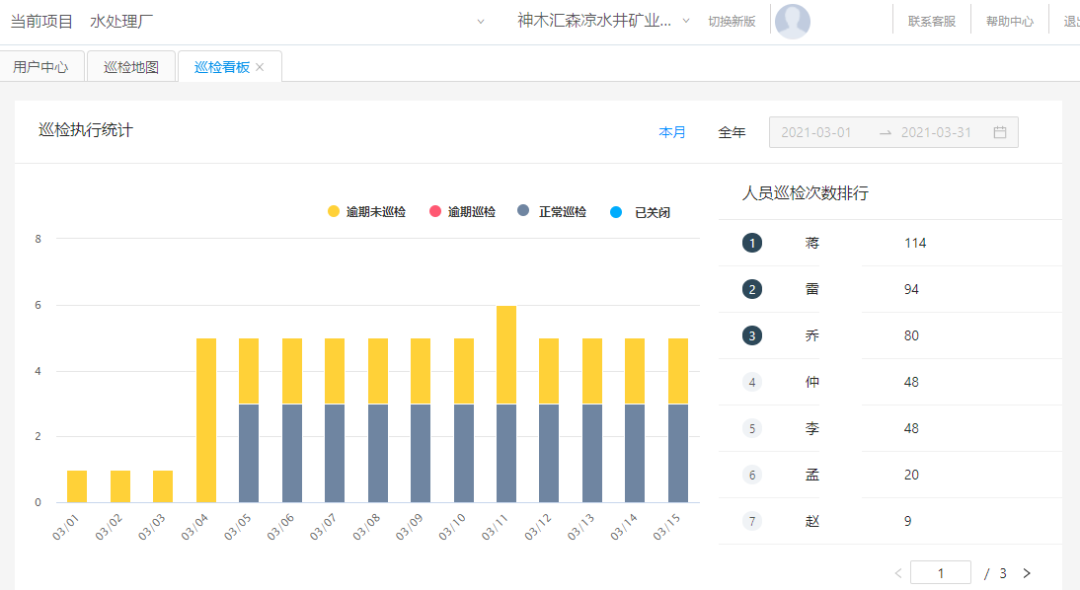Click 切换新版 link
The height and width of the screenshot is (590, 1080).
731,21
